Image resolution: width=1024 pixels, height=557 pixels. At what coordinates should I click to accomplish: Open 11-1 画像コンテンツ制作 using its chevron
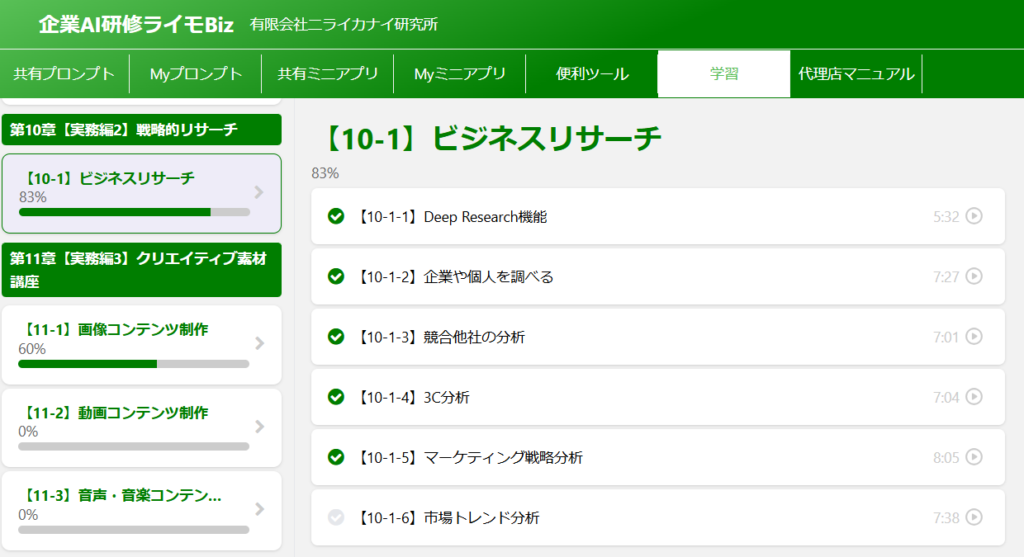(259, 344)
